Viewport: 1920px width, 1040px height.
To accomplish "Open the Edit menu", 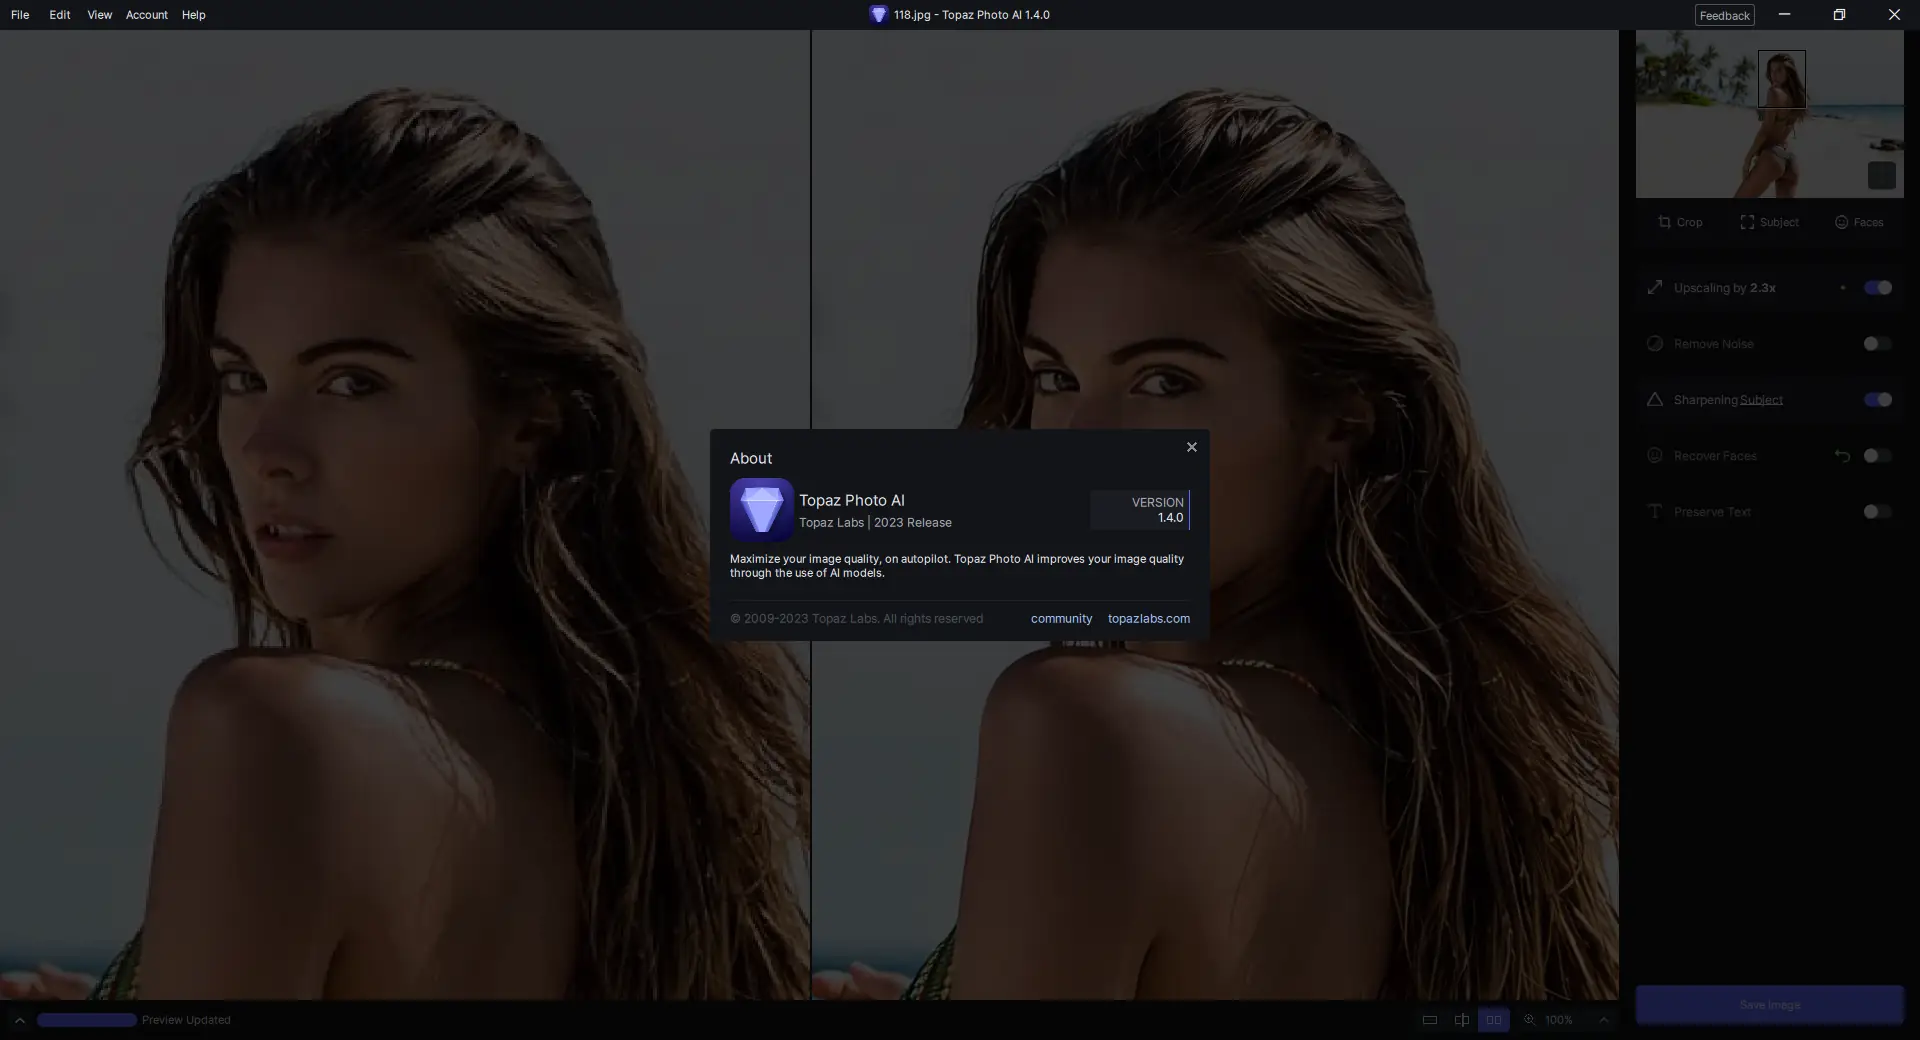I will tap(60, 15).
